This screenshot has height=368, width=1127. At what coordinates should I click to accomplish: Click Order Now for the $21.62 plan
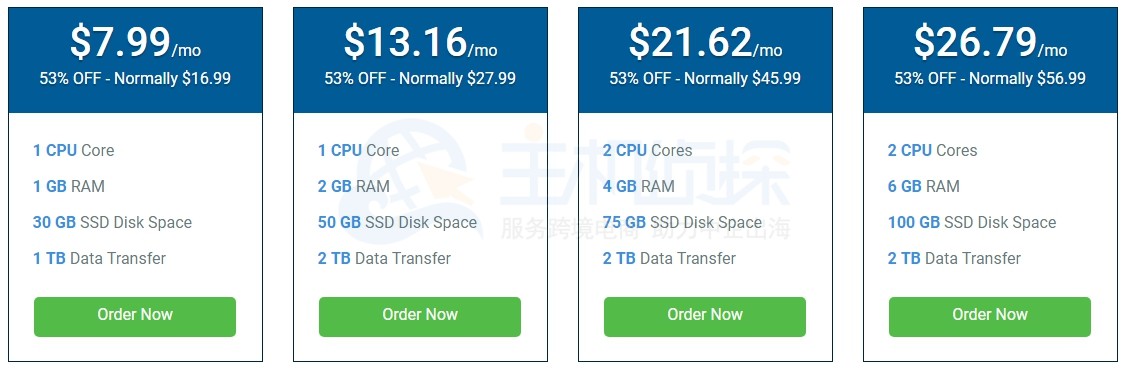pos(704,316)
